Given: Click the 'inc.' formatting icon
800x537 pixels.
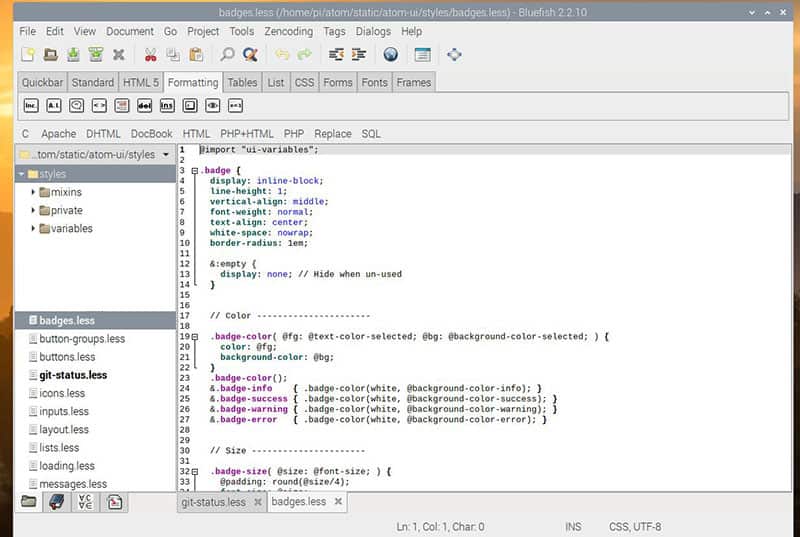Looking at the screenshot, I should click(31, 106).
